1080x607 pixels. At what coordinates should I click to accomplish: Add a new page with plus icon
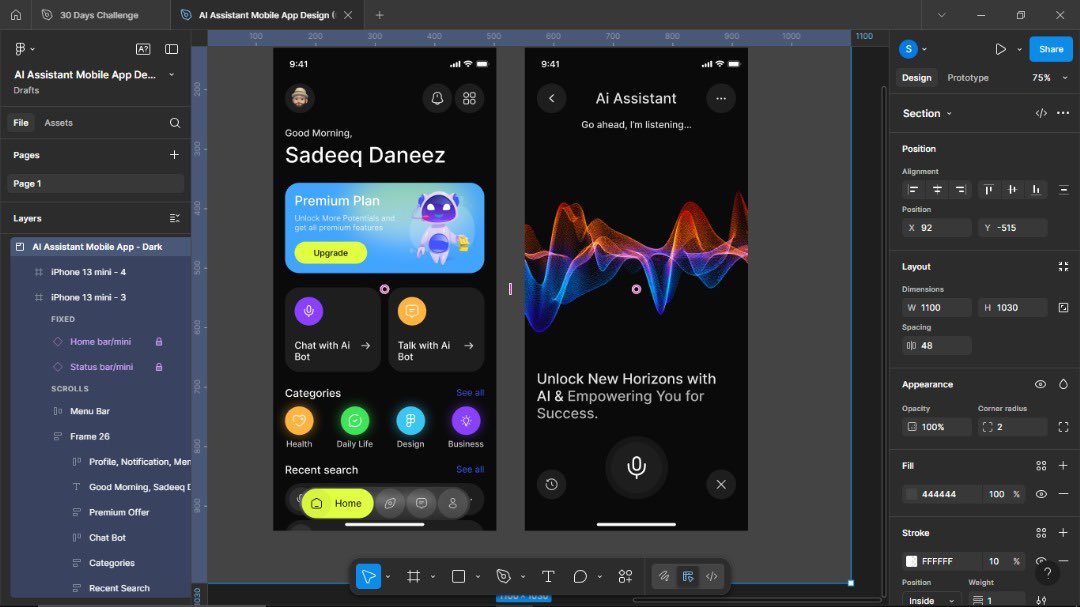pos(174,155)
